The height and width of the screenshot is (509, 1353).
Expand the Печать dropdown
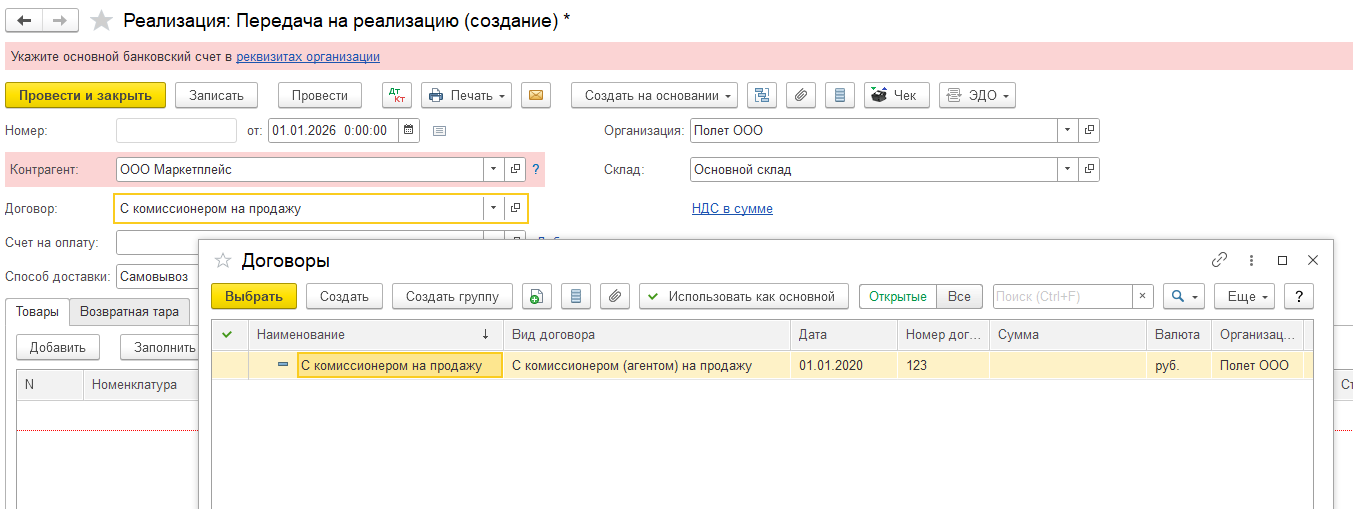[x=467, y=95]
